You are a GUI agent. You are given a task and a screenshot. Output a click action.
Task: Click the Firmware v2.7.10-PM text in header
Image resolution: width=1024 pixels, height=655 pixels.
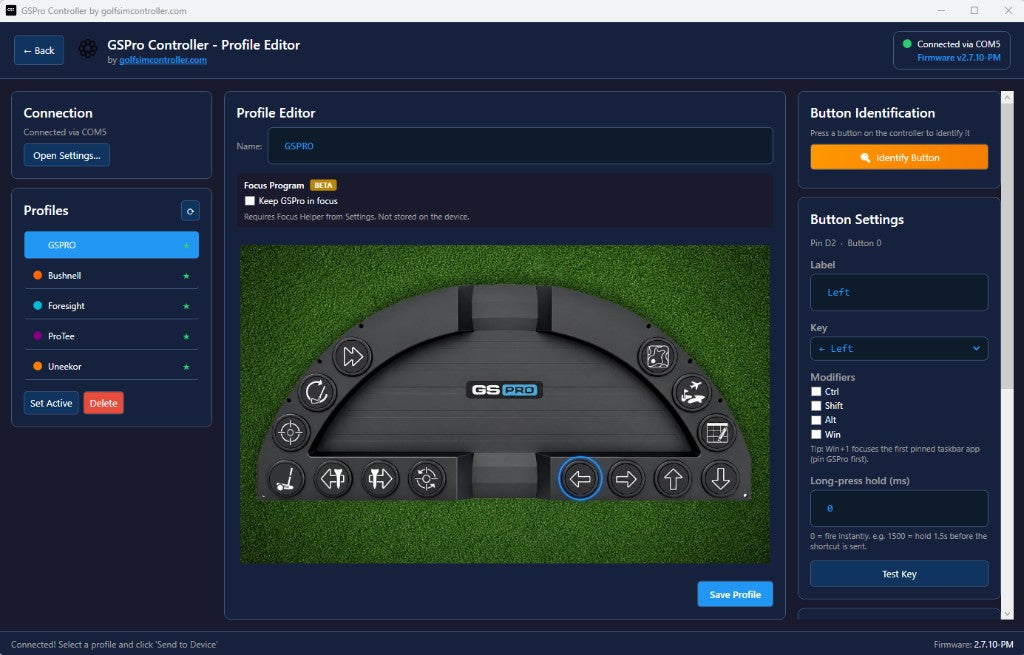pyautogui.click(x=958, y=57)
